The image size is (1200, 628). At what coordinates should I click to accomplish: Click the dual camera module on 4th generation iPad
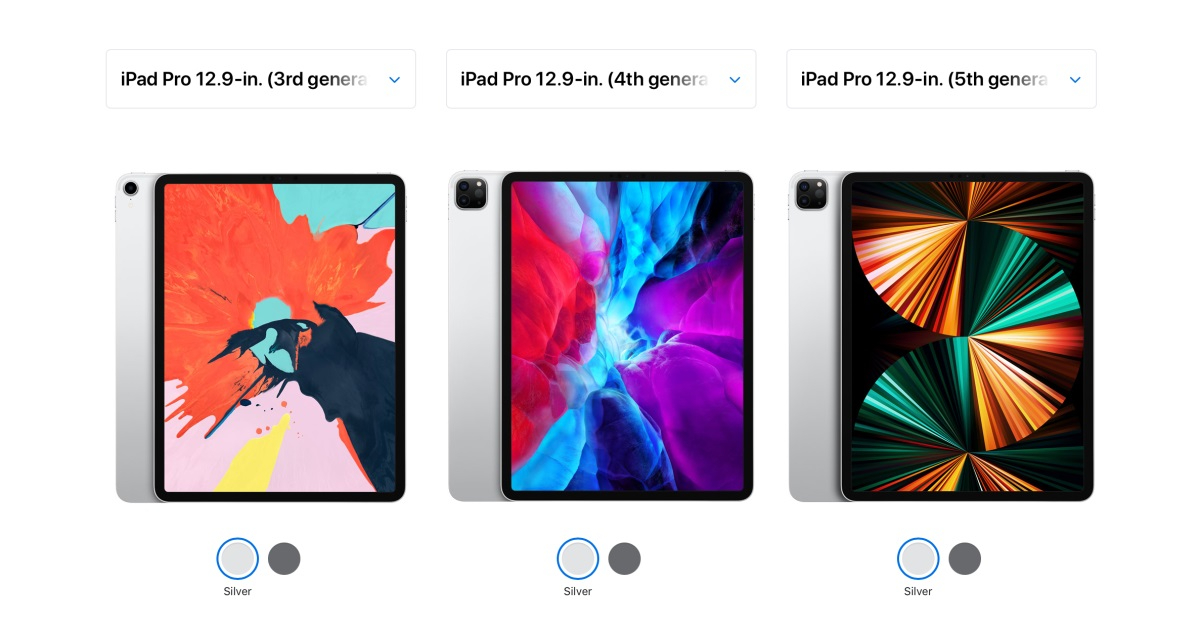(x=470, y=193)
